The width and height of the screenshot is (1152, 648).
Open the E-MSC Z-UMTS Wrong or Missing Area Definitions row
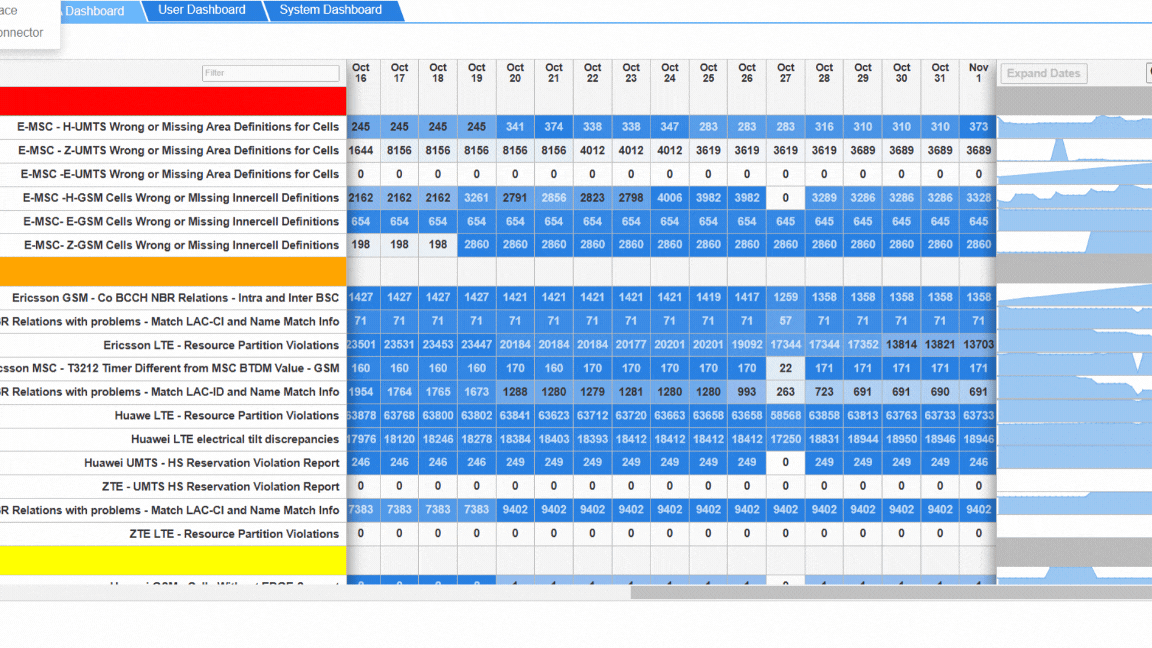(179, 151)
